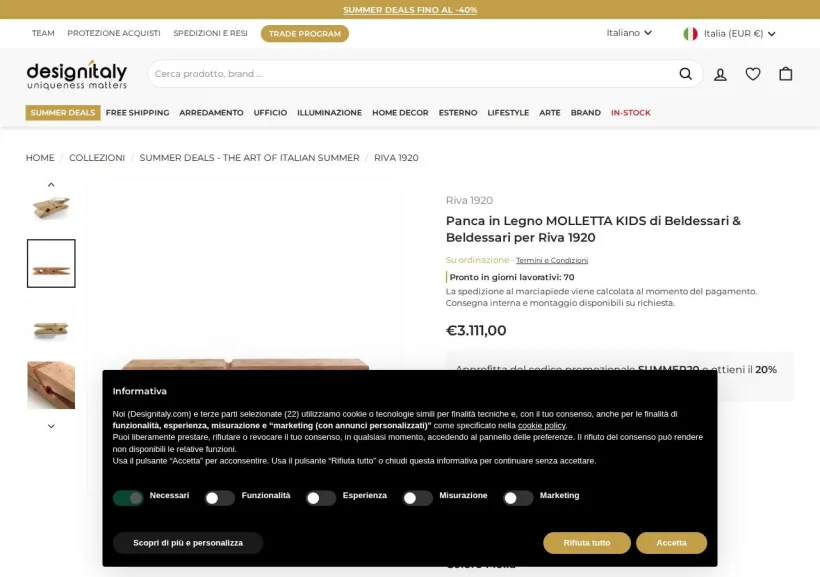The height and width of the screenshot is (577, 820).
Task: Open the ILLUMINAZIONE menu
Action: tap(329, 112)
